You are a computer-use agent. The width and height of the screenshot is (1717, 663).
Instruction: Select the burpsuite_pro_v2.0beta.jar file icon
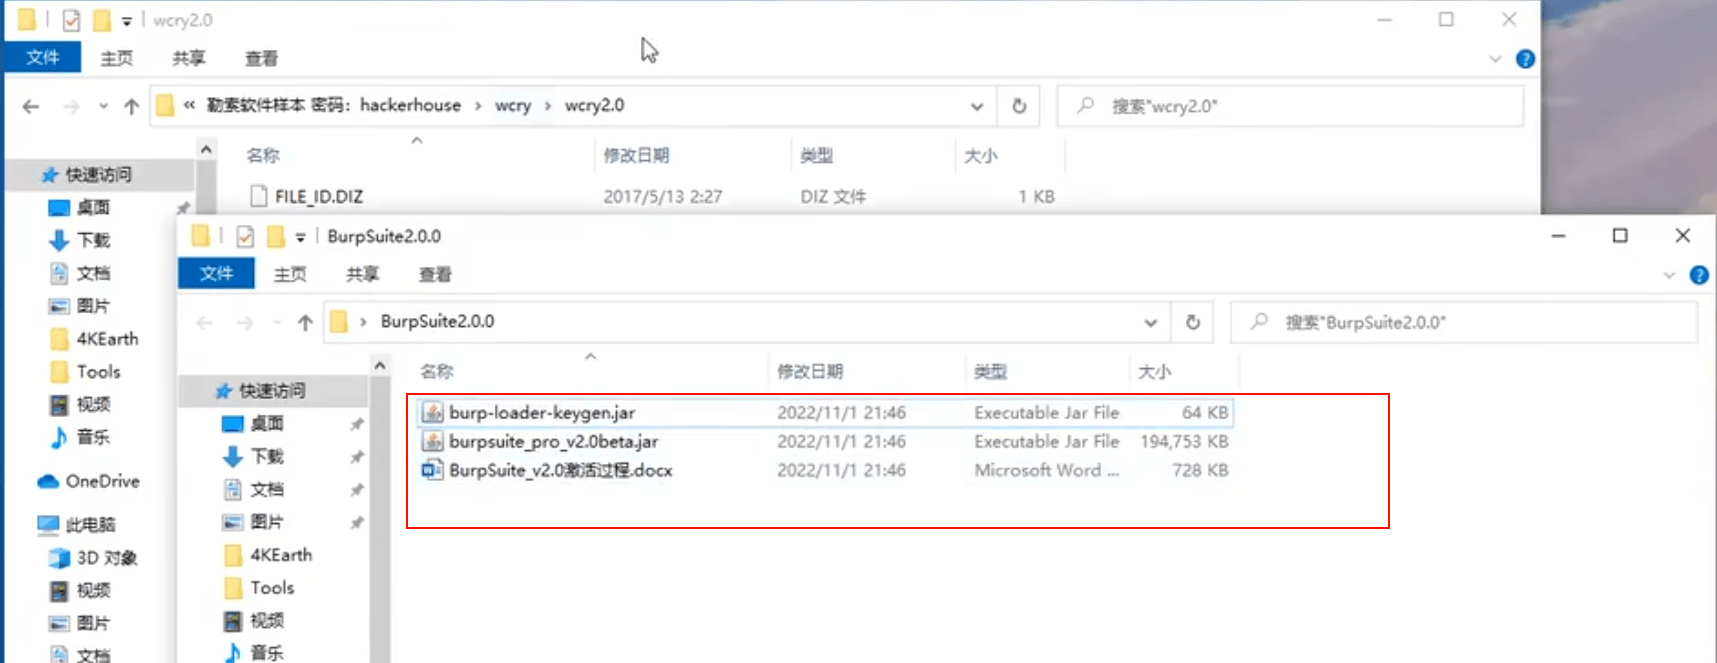(433, 441)
